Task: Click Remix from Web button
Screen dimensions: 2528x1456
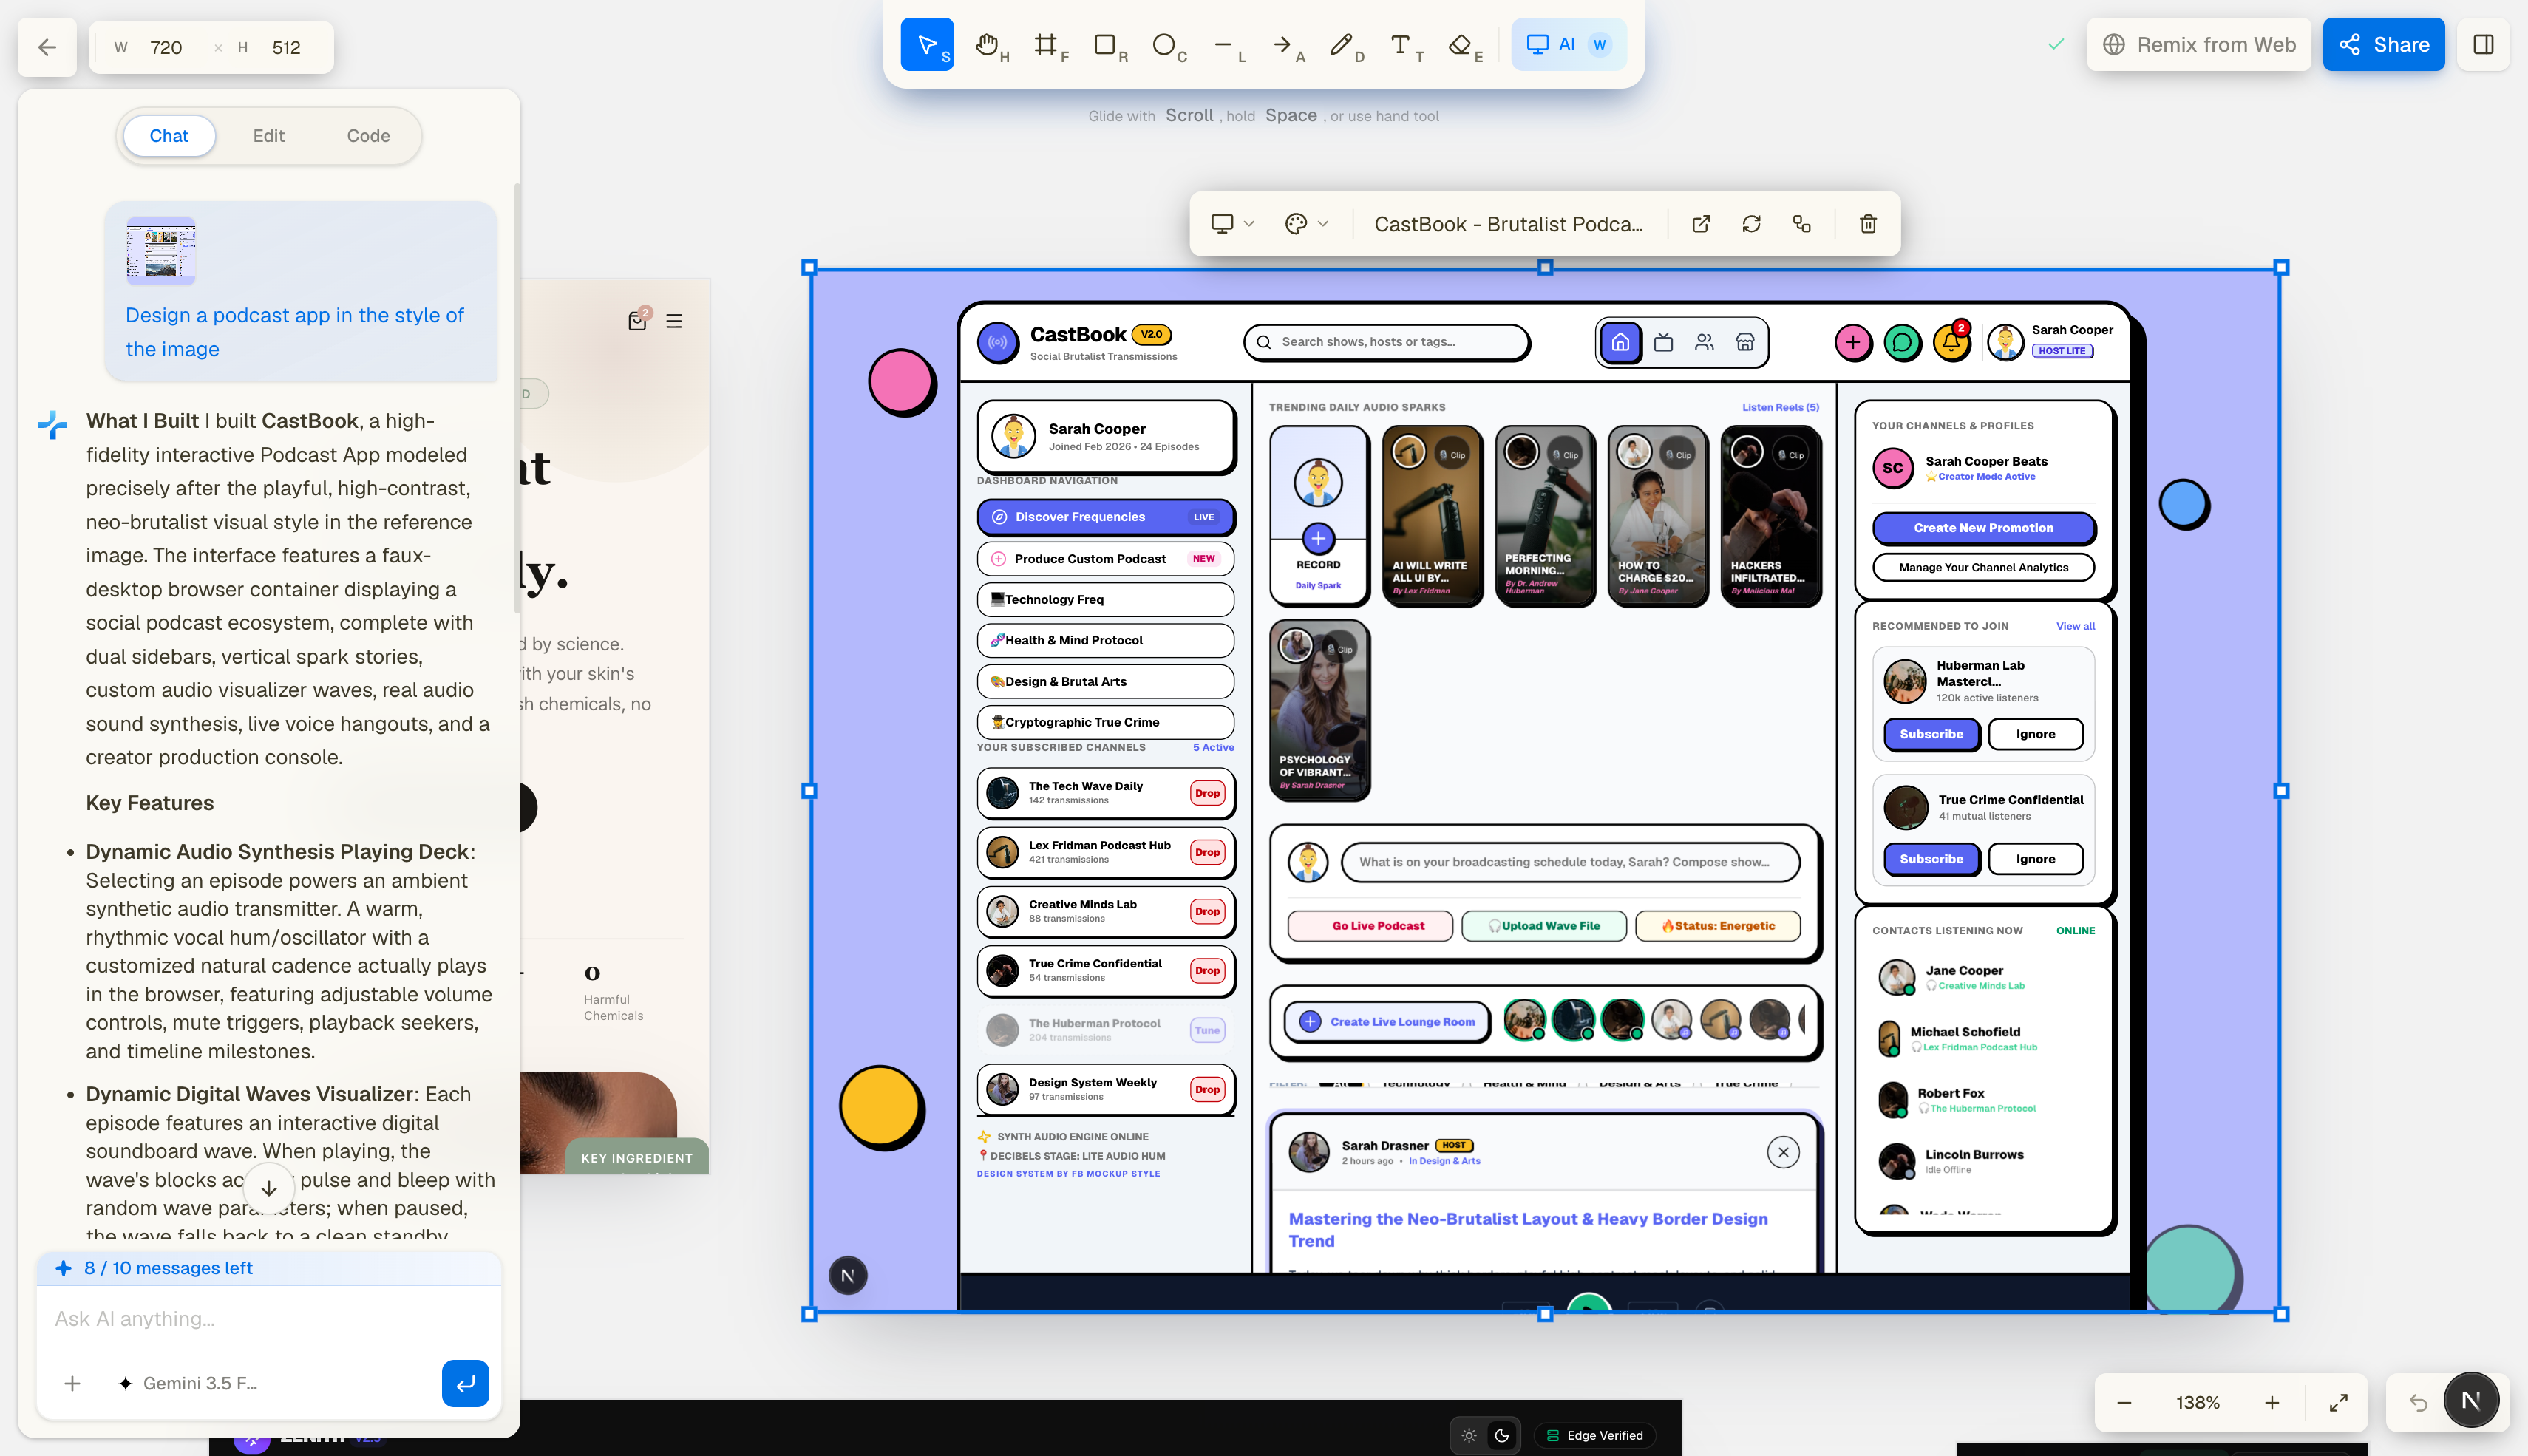Action: point(2198,45)
